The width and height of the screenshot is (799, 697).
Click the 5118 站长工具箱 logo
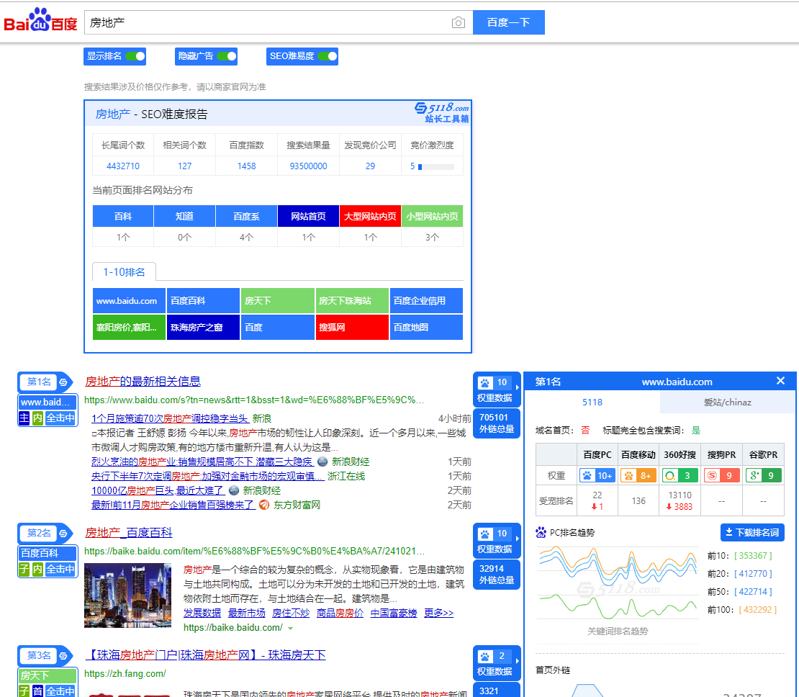tap(442, 113)
